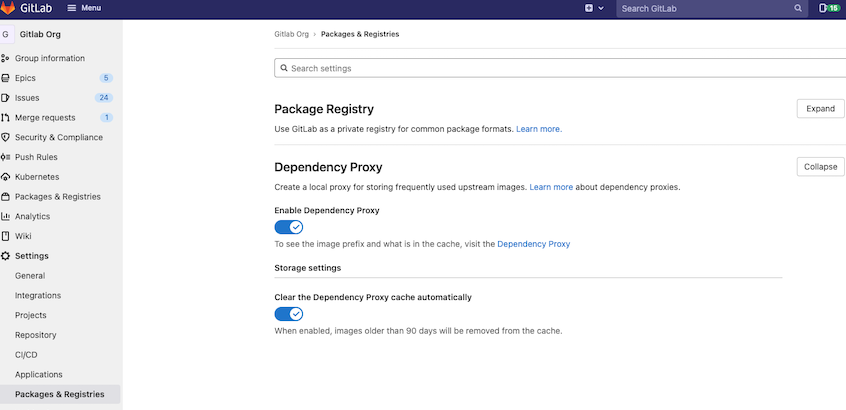Image resolution: width=846 pixels, height=410 pixels.
Task: Click the magnifier icon in the GitLab search
Action: pyautogui.click(x=798, y=9)
